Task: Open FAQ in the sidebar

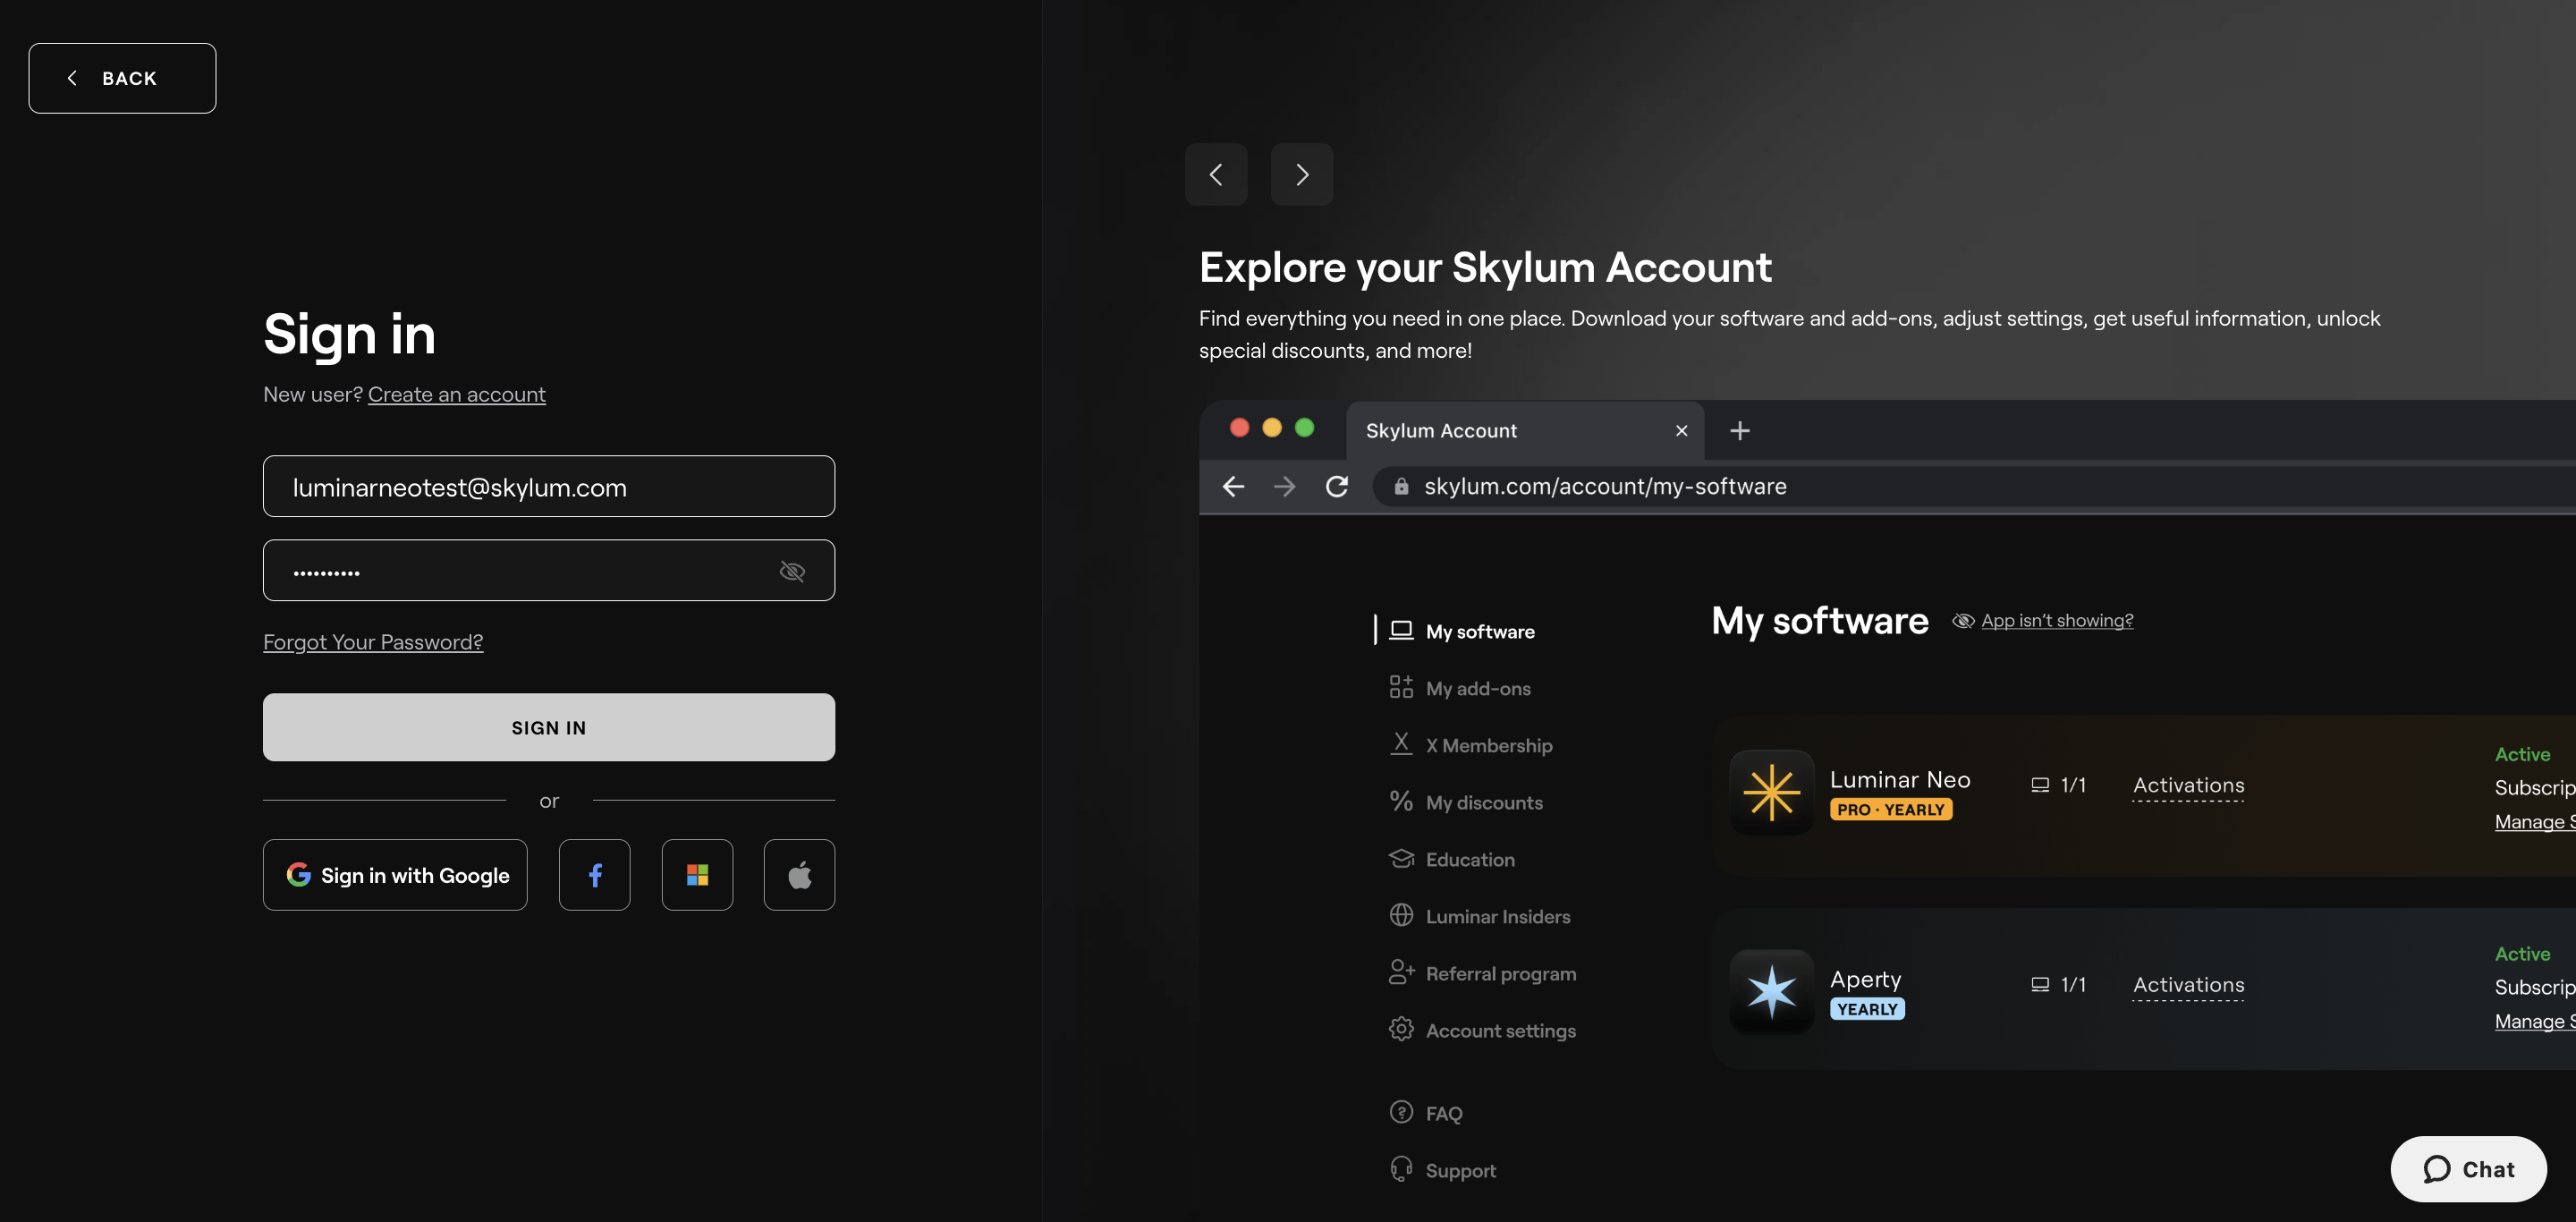Action: tap(1443, 1113)
